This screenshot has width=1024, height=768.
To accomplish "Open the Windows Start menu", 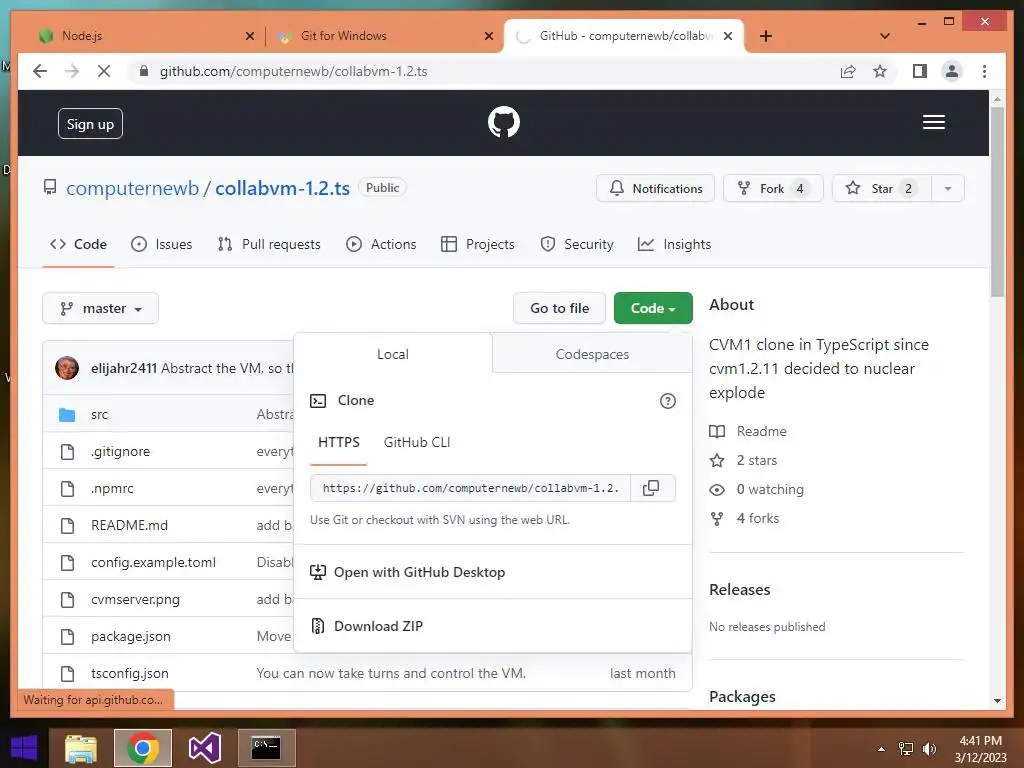I will [x=24, y=748].
